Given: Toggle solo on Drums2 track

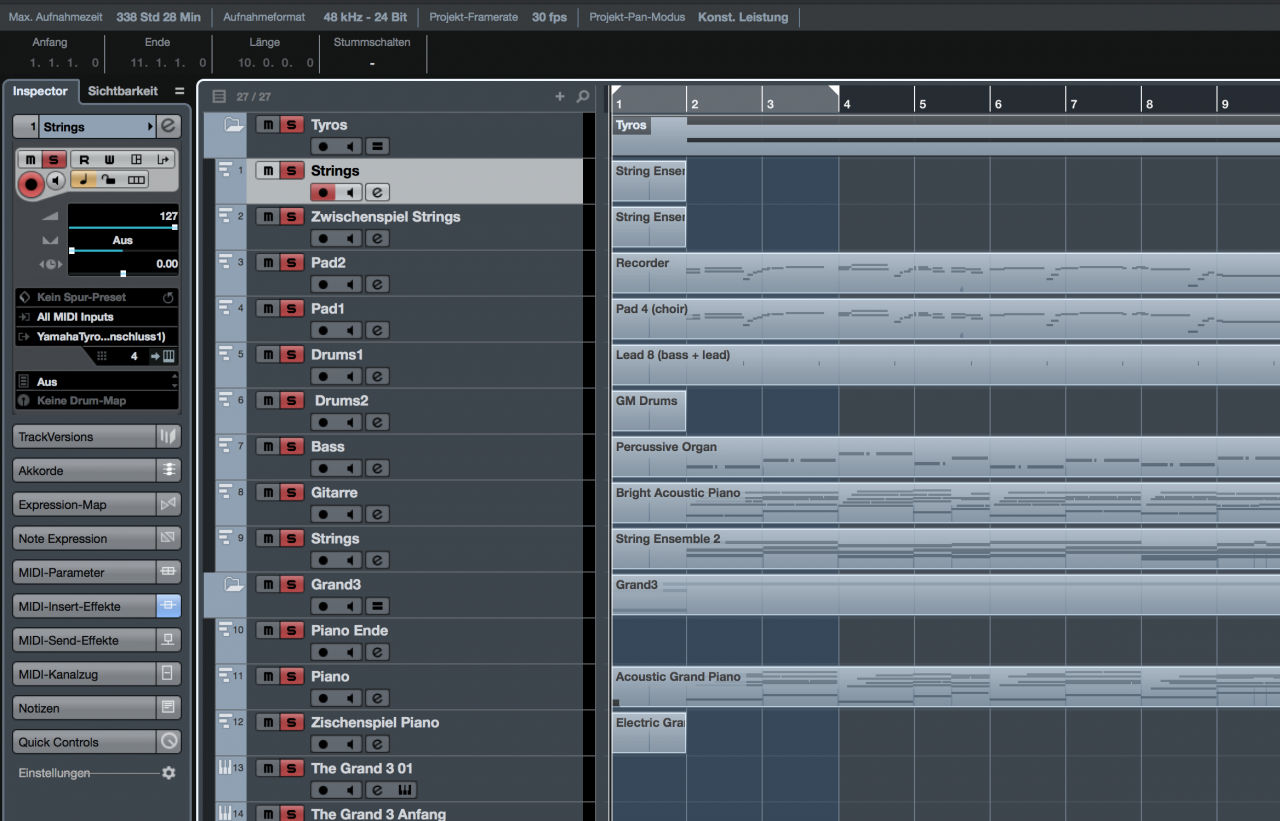Looking at the screenshot, I should coord(291,400).
